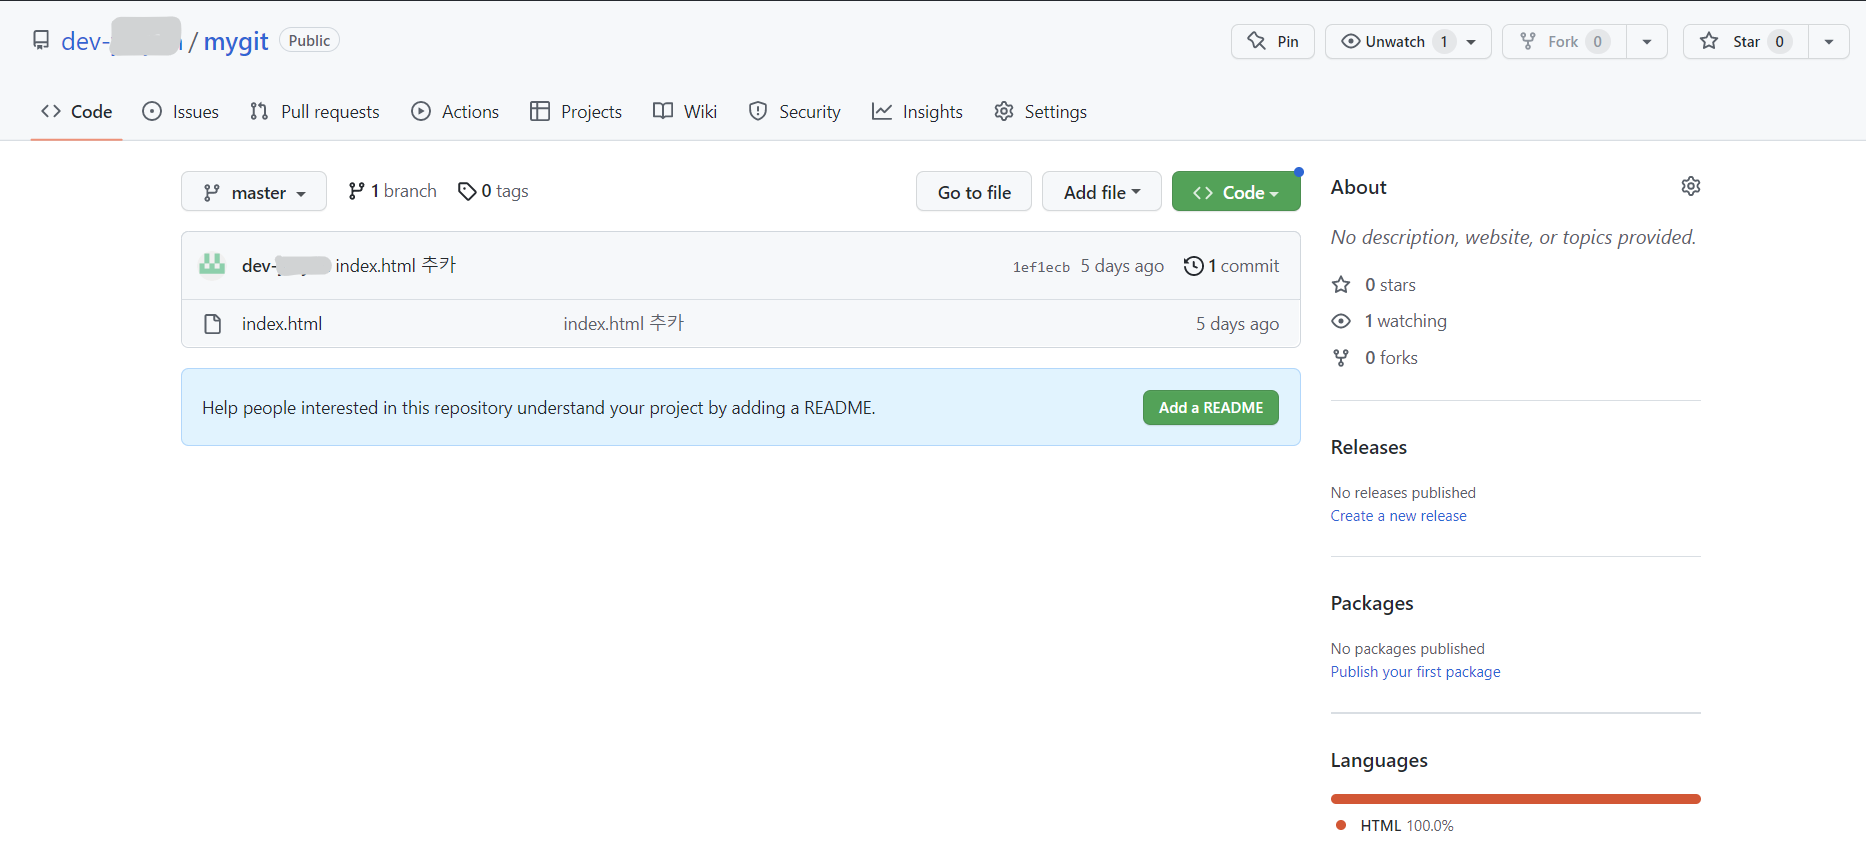
Task: Click the repository book icon beside dev-
Action: [x=41, y=40]
